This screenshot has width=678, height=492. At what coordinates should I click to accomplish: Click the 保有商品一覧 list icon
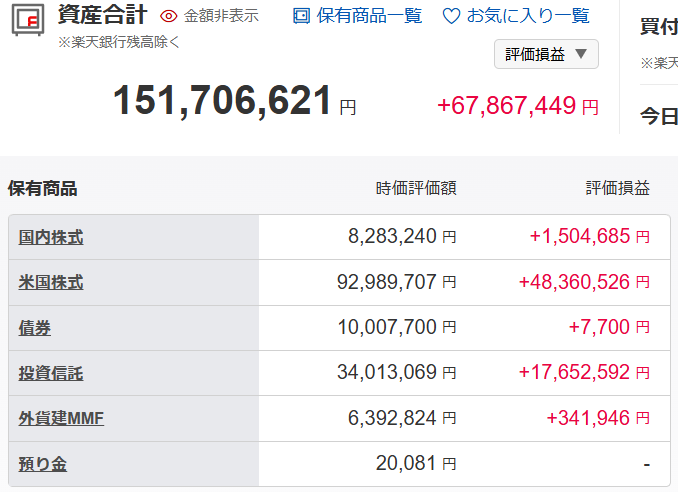301,16
